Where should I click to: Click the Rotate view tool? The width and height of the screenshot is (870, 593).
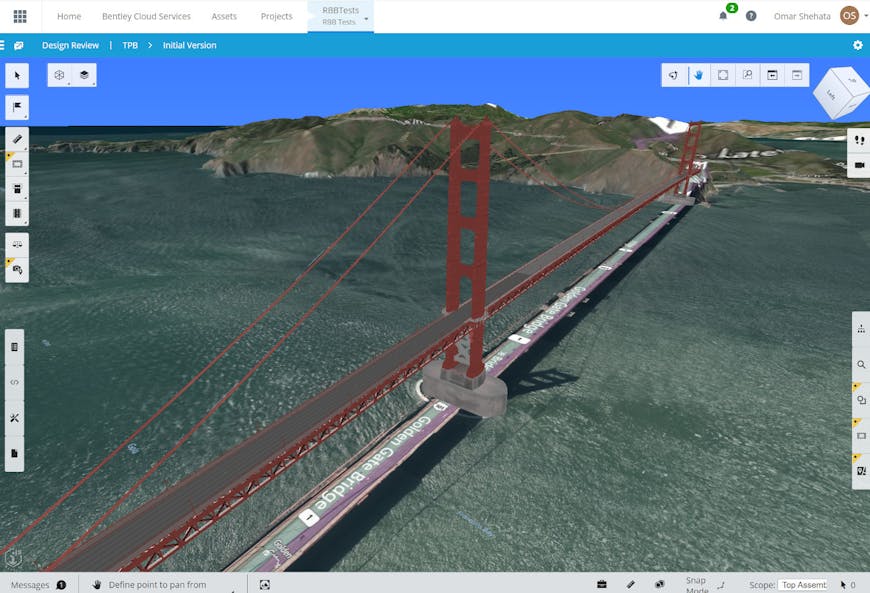click(x=674, y=75)
